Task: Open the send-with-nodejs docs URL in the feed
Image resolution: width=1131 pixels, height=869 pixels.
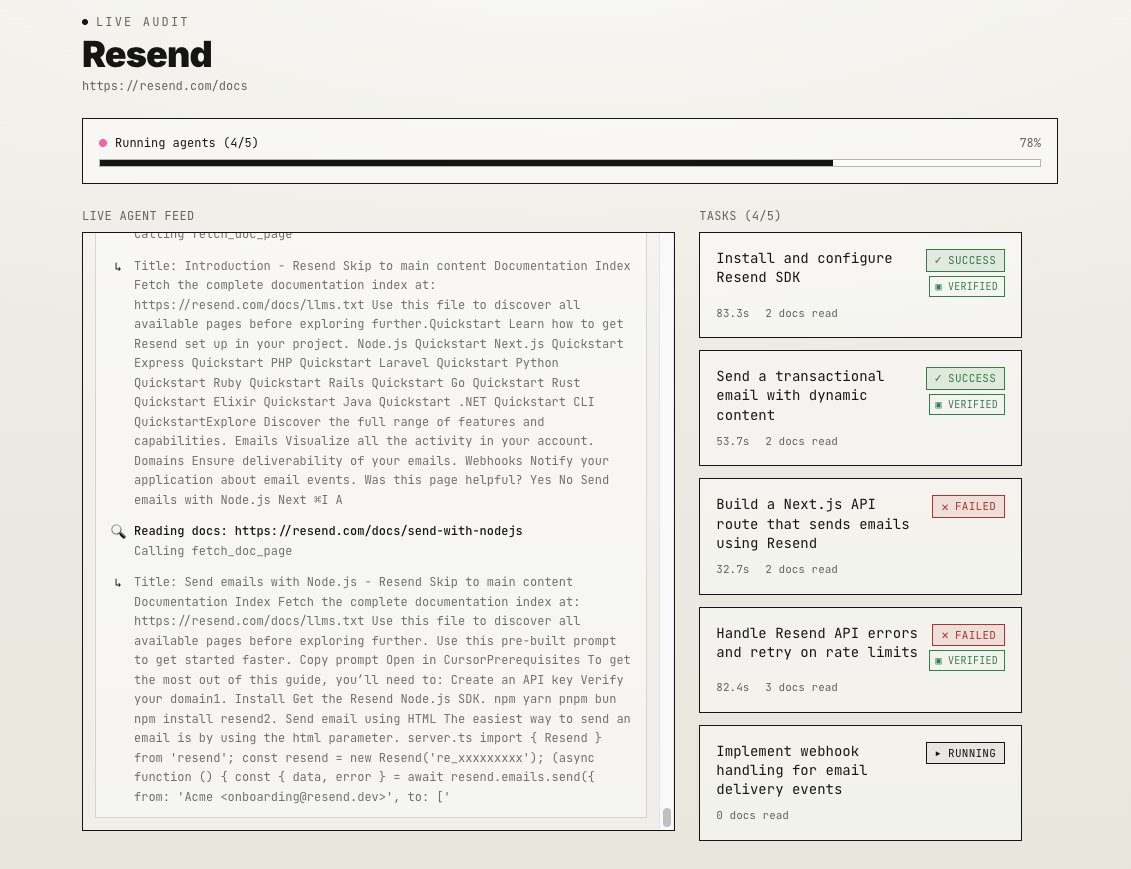Action: click(379, 531)
